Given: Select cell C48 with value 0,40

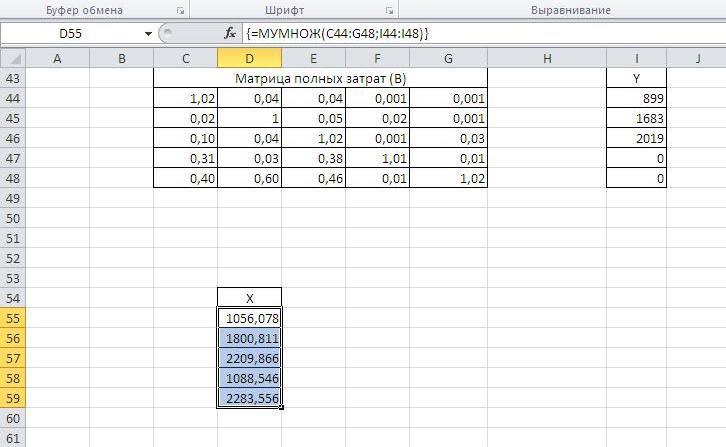Looking at the screenshot, I should (185, 178).
